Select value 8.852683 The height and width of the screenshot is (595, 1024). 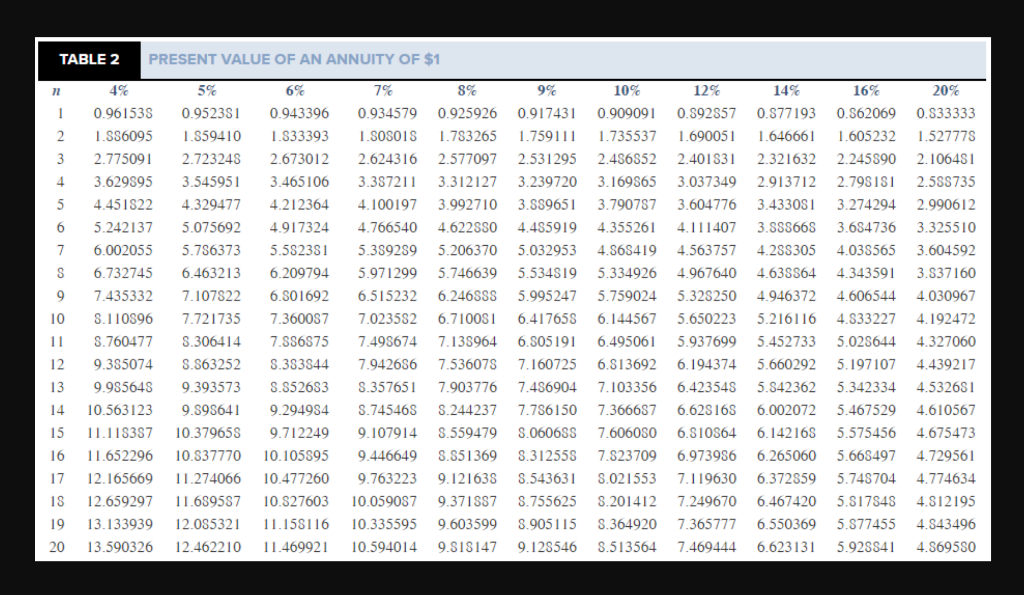[300, 387]
